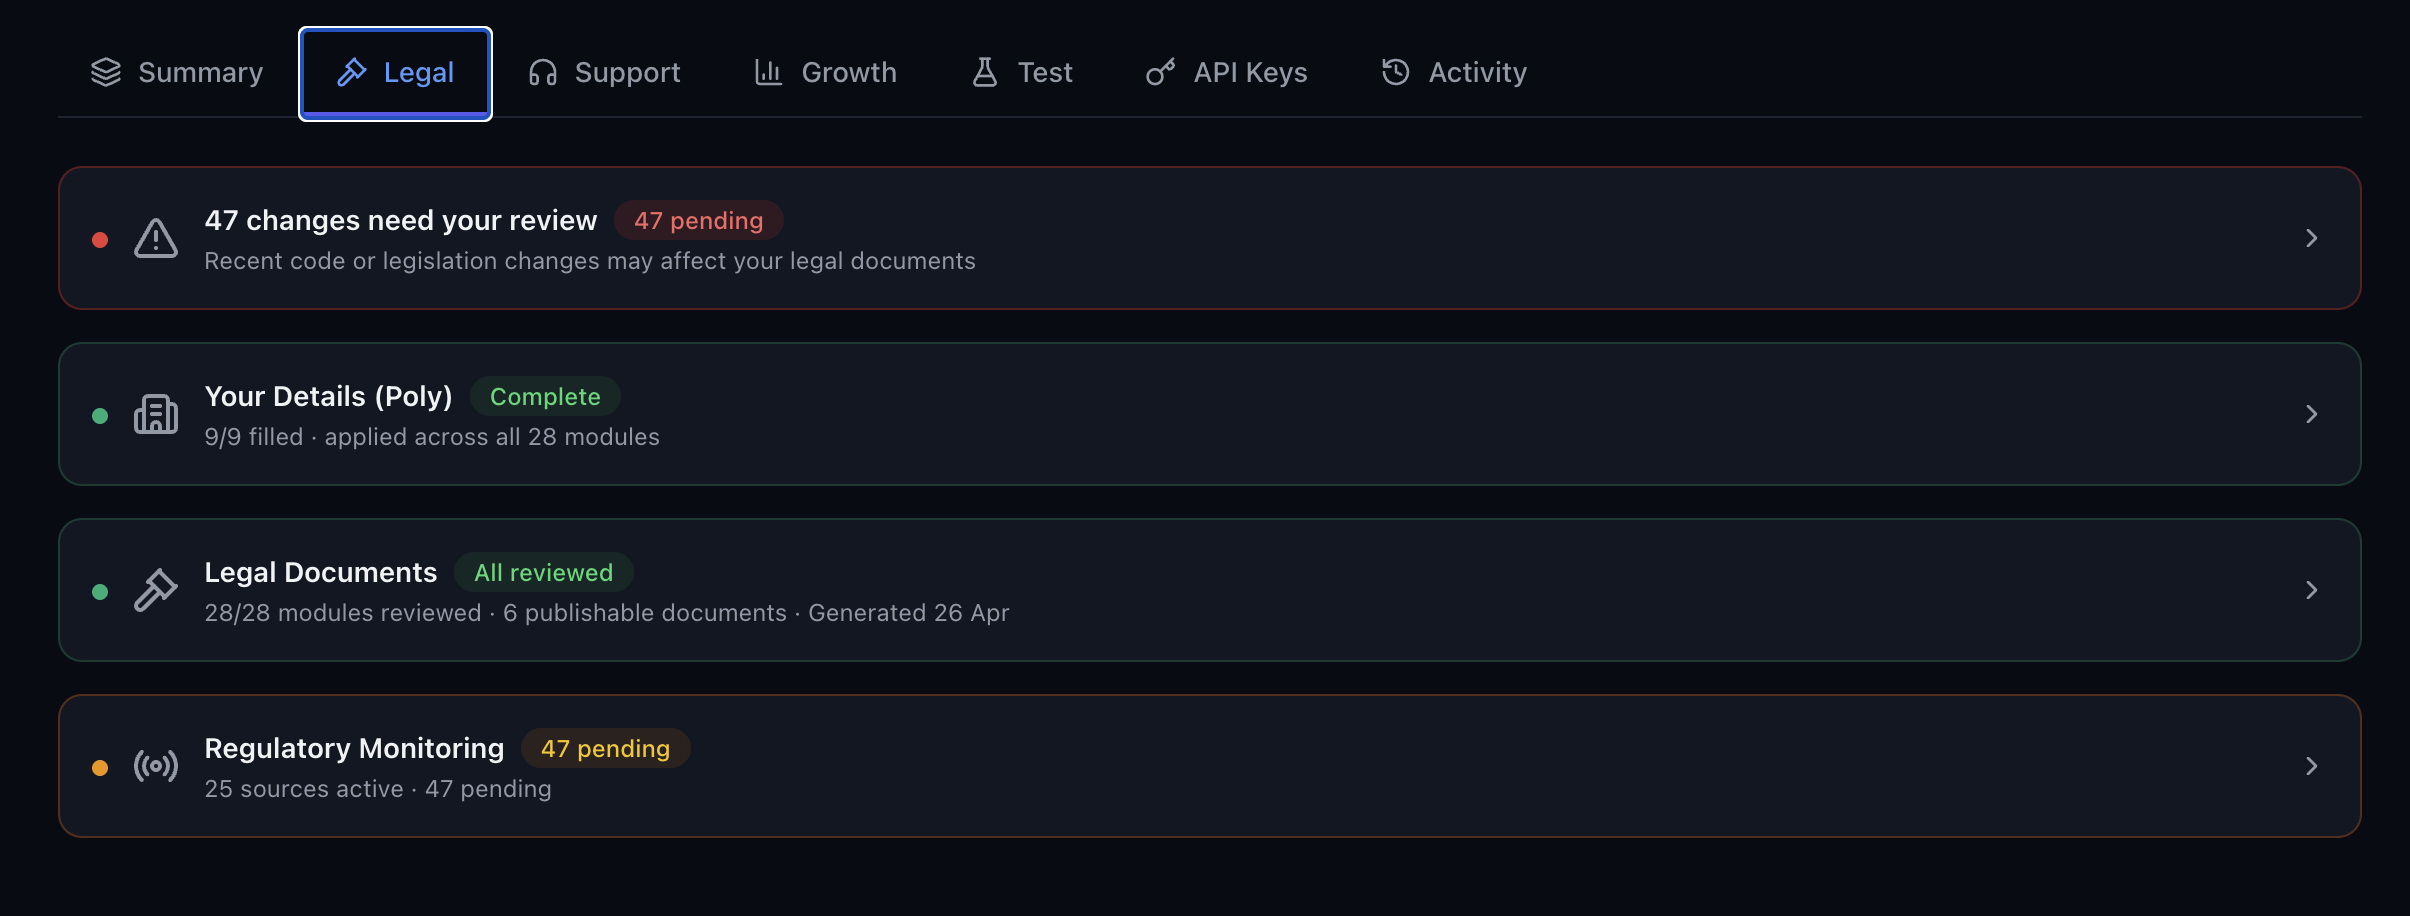The image size is (2410, 916).
Task: Expand chevron on 47 changes need review card
Action: (x=2311, y=238)
